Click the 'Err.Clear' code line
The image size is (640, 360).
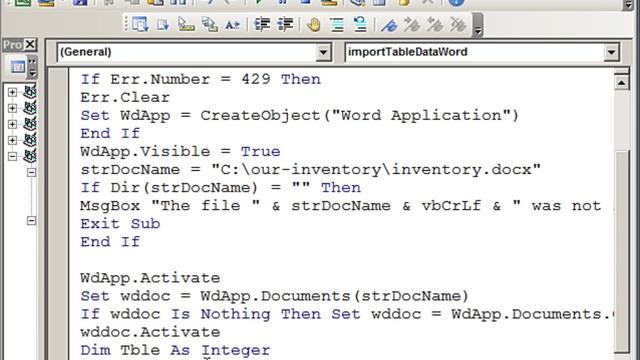[124, 98]
